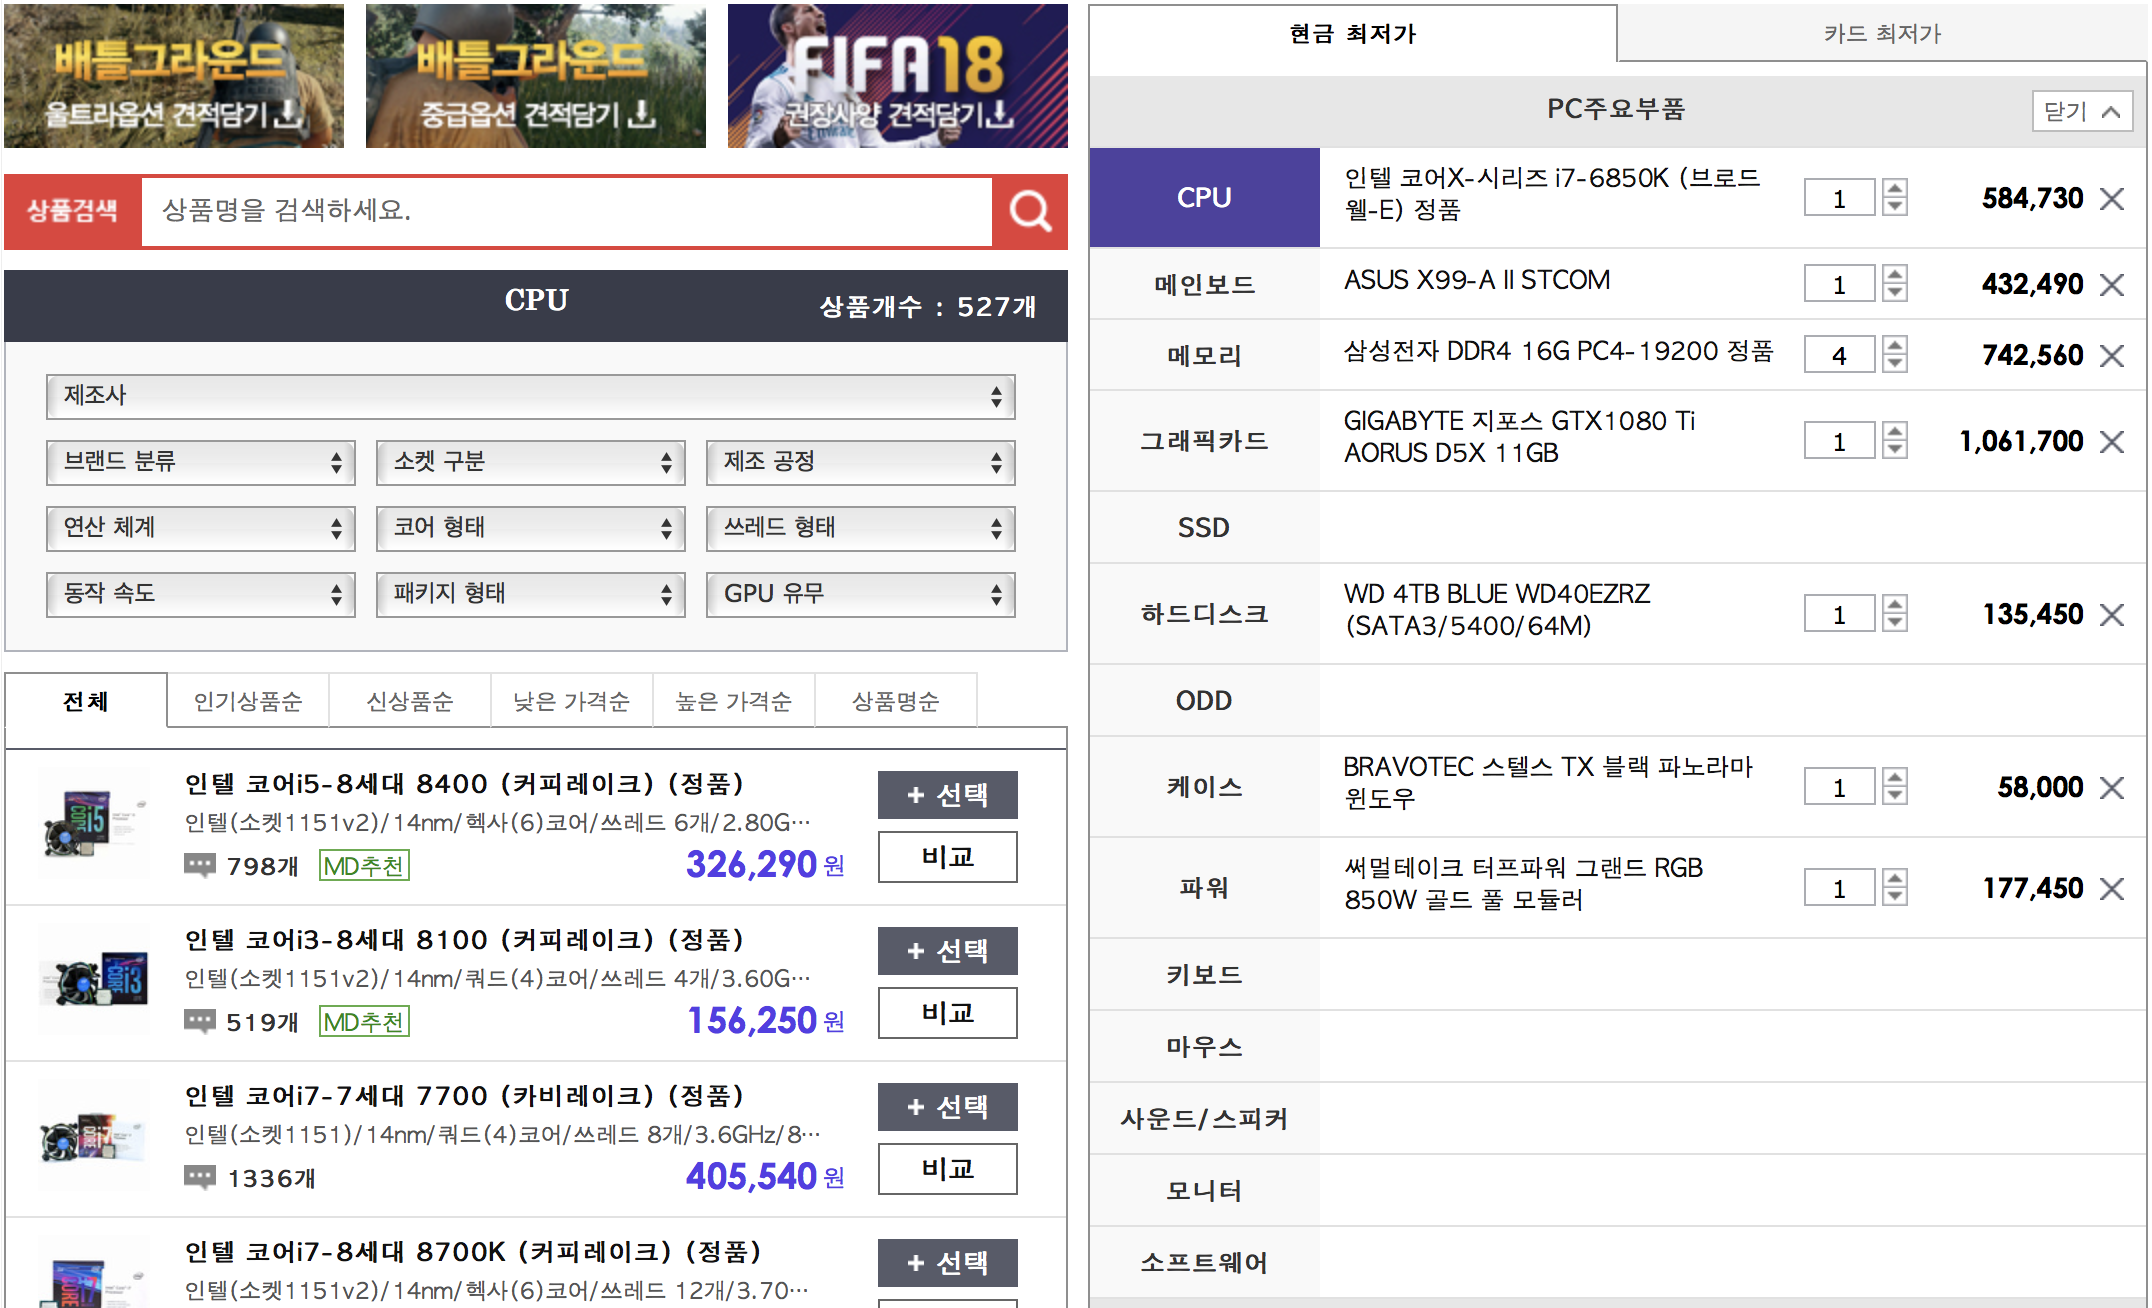This screenshot has height=1308, width=2152.
Task: Remove the BRAVOTEC case item
Action: click(2112, 788)
